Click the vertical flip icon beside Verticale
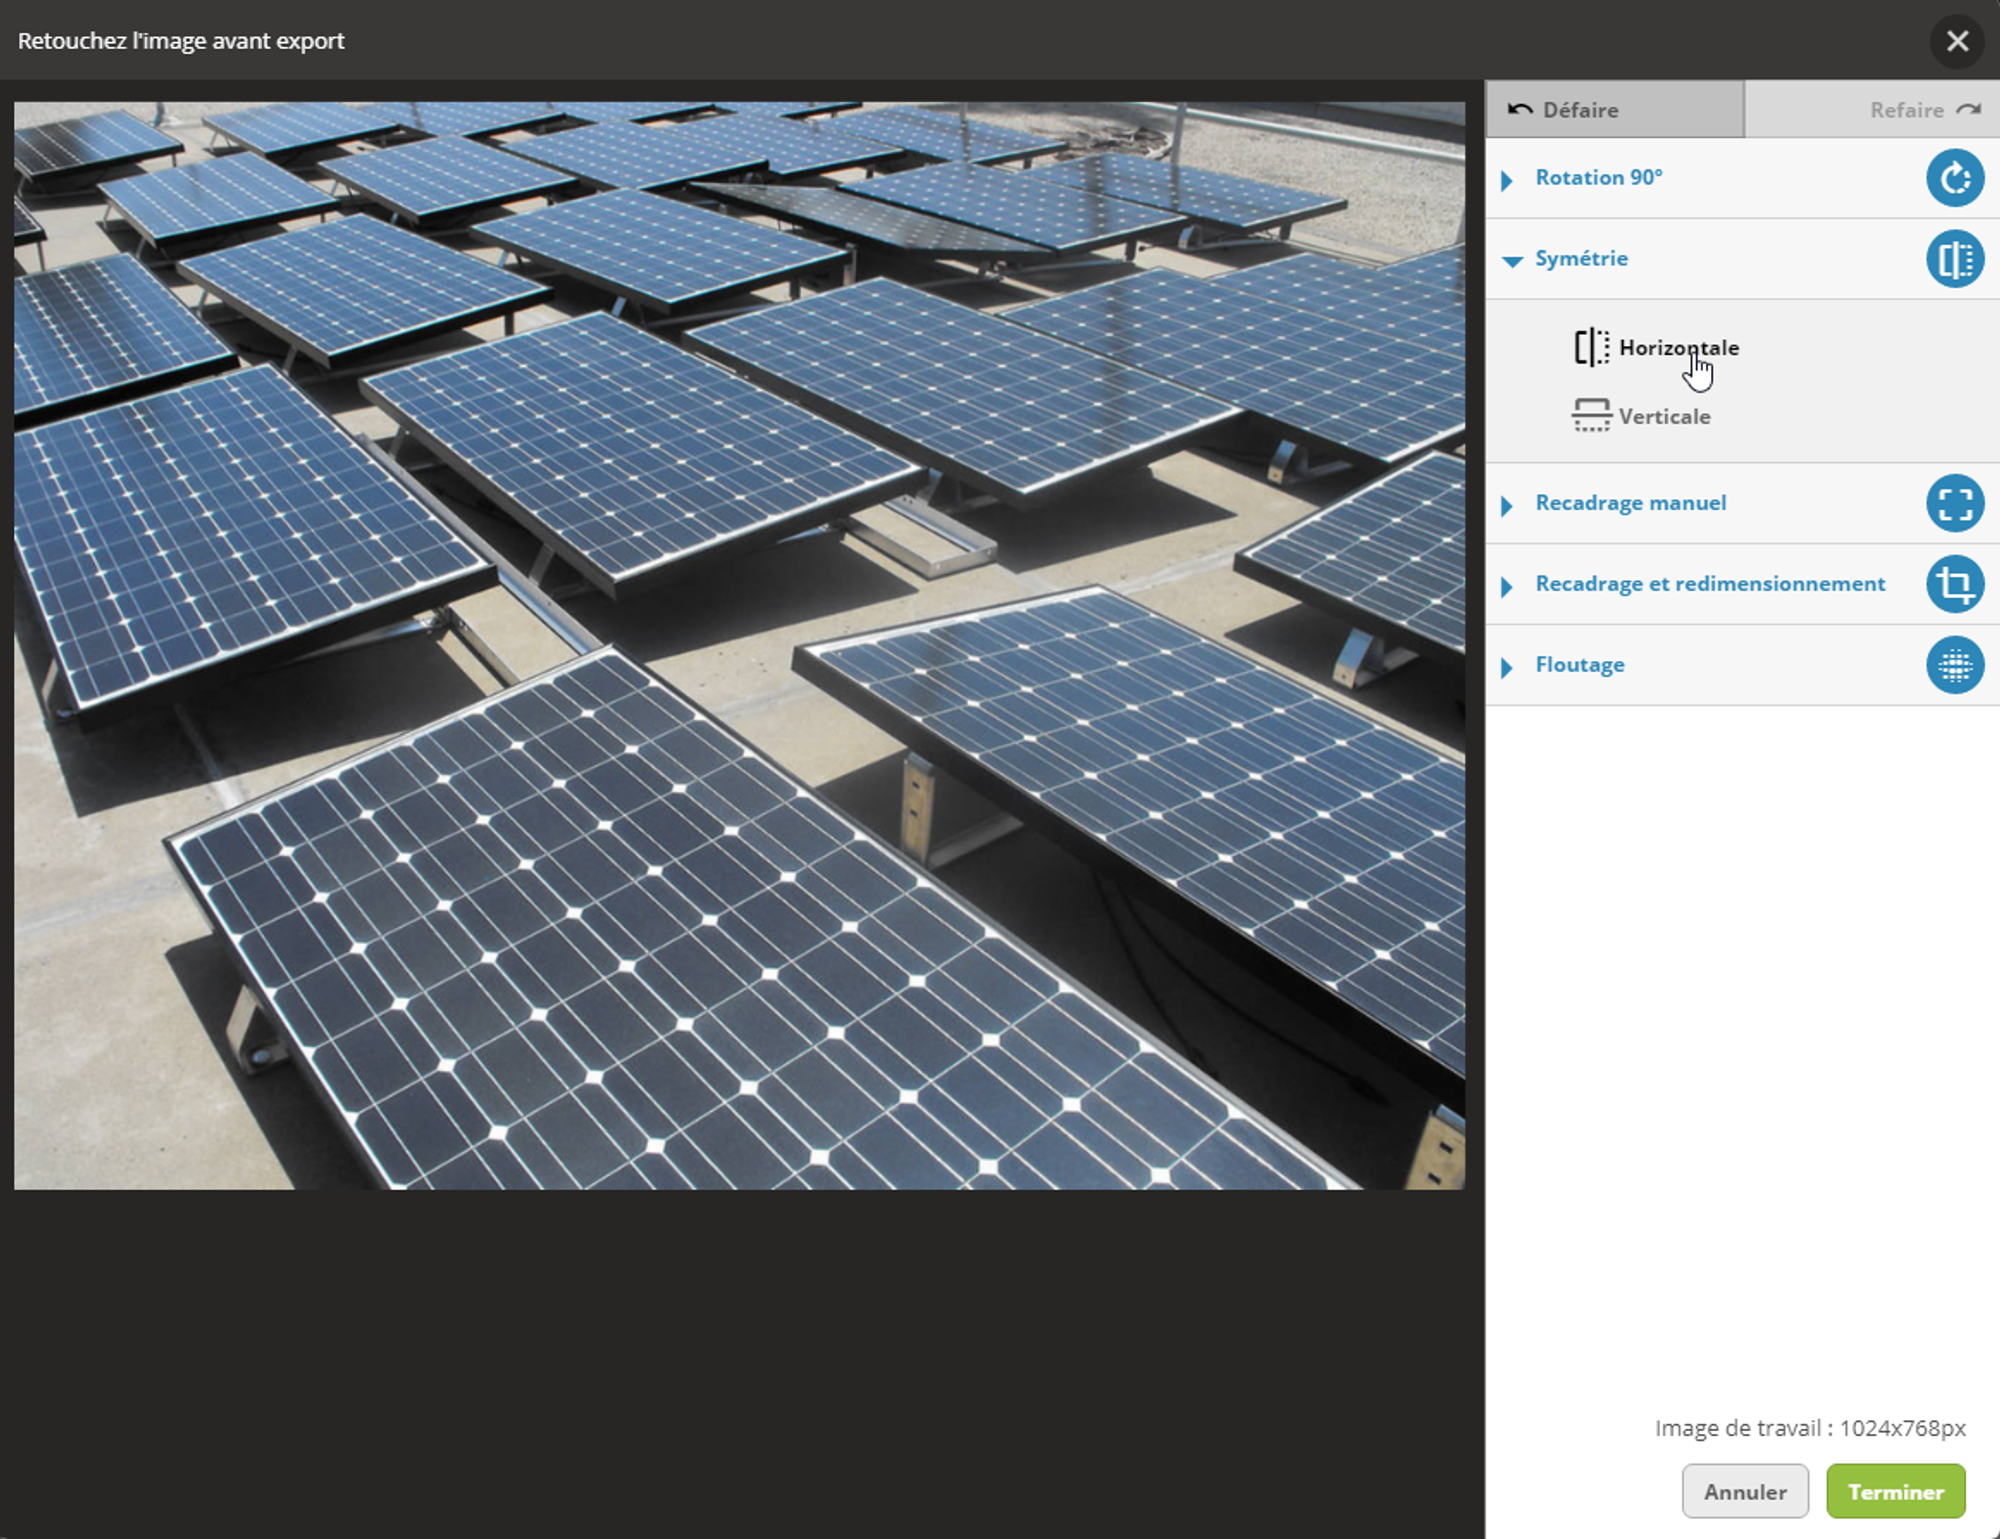The width and height of the screenshot is (2000, 1539). click(1591, 416)
